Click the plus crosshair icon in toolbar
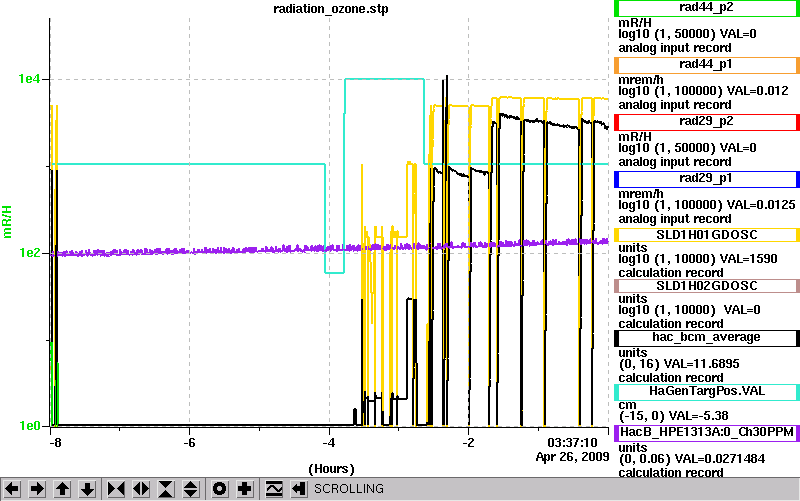The height and width of the screenshot is (501, 800). point(245,489)
